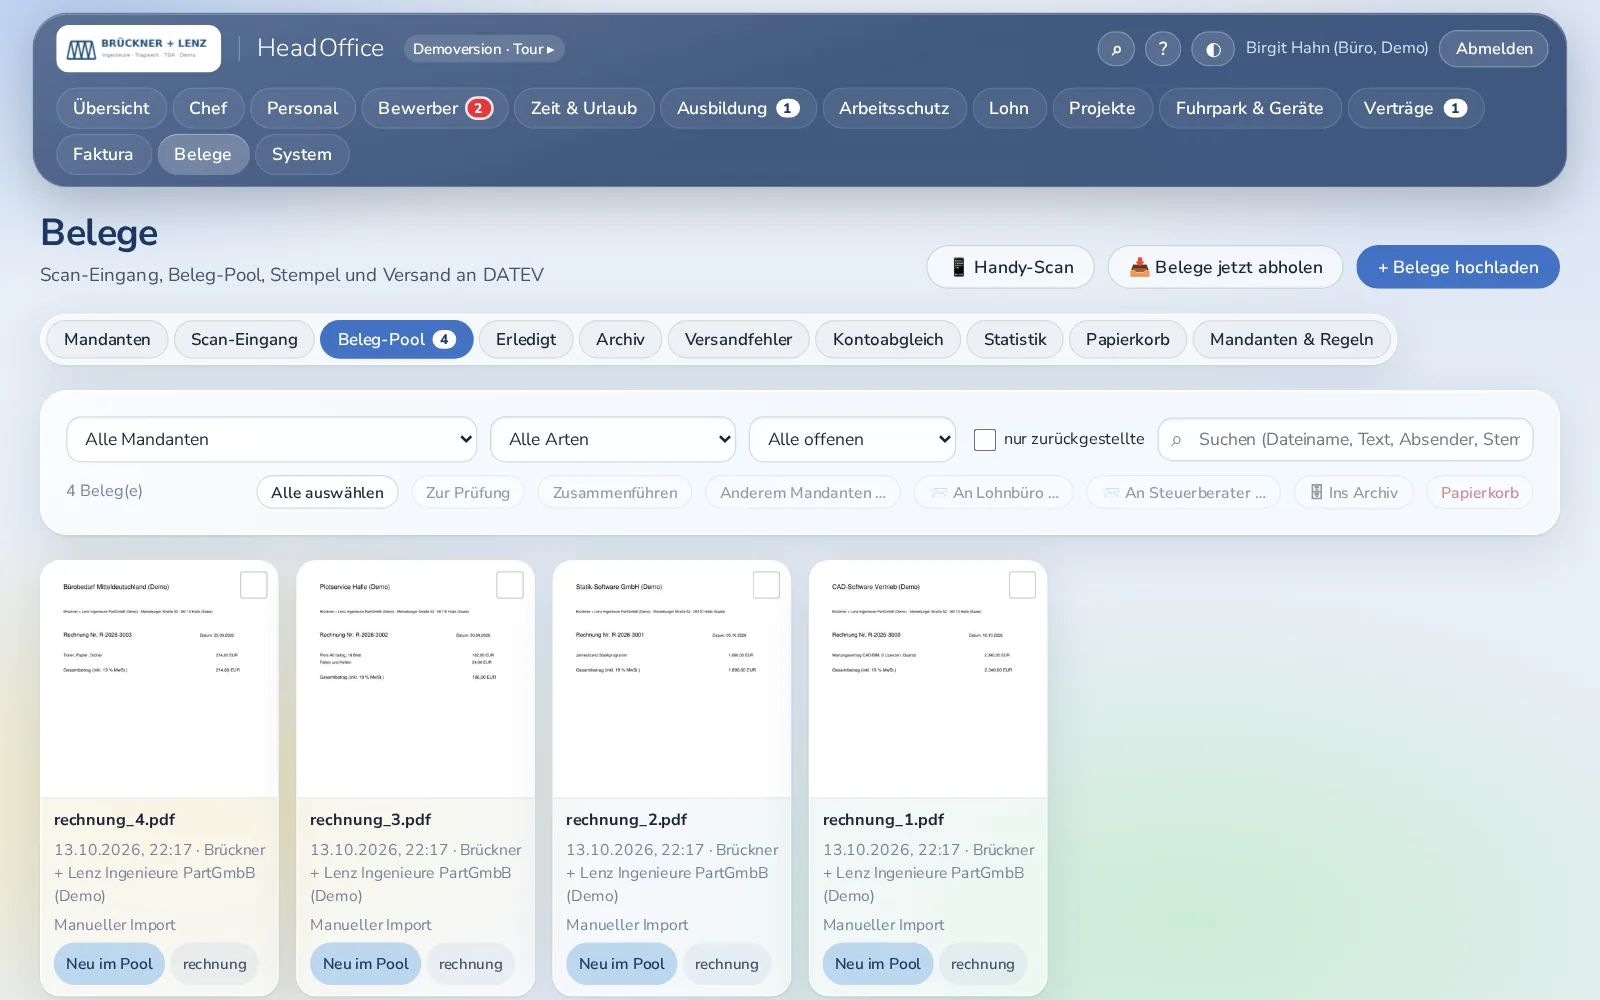Switch to the Mandanten tab
This screenshot has width=1600, height=1000.
click(107, 340)
